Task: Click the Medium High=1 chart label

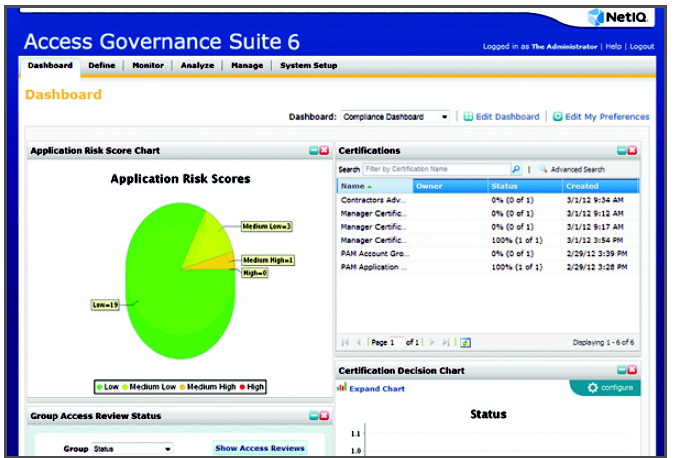Action: [268, 260]
